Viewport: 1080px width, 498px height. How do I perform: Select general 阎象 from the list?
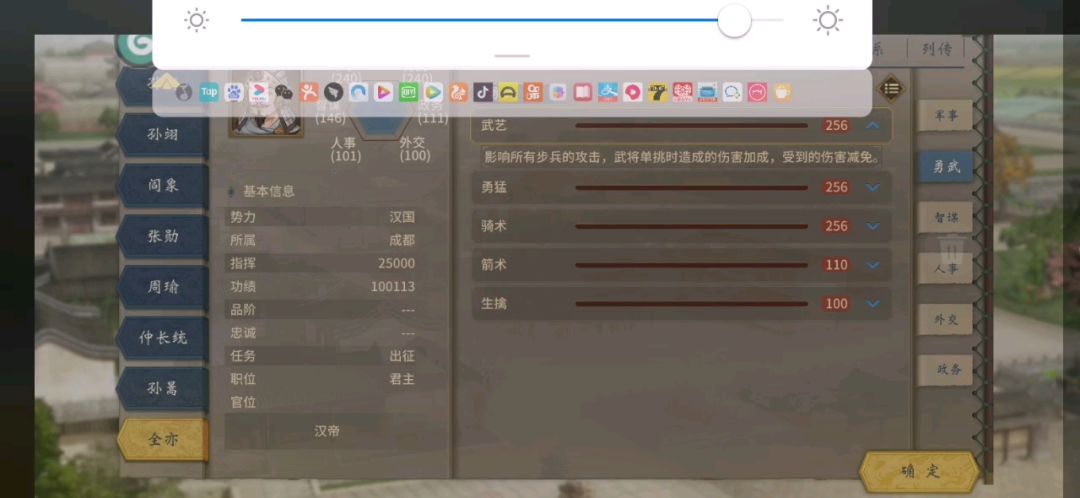[x=163, y=186]
